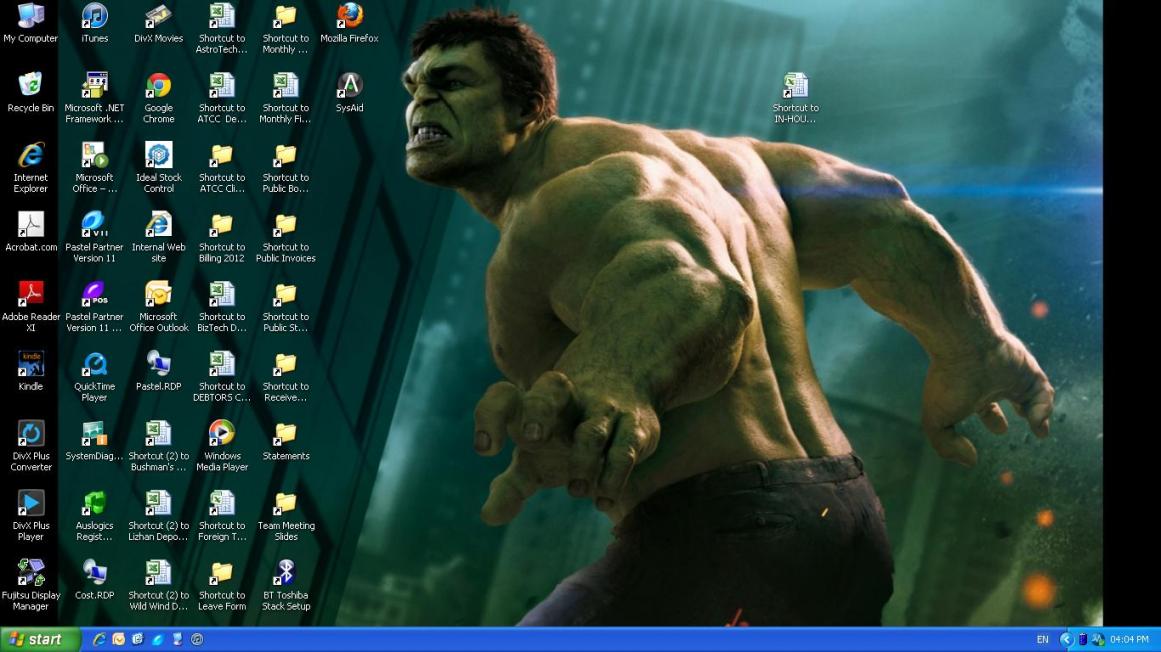Select the Team Meeting Slides folder

pos(285,503)
